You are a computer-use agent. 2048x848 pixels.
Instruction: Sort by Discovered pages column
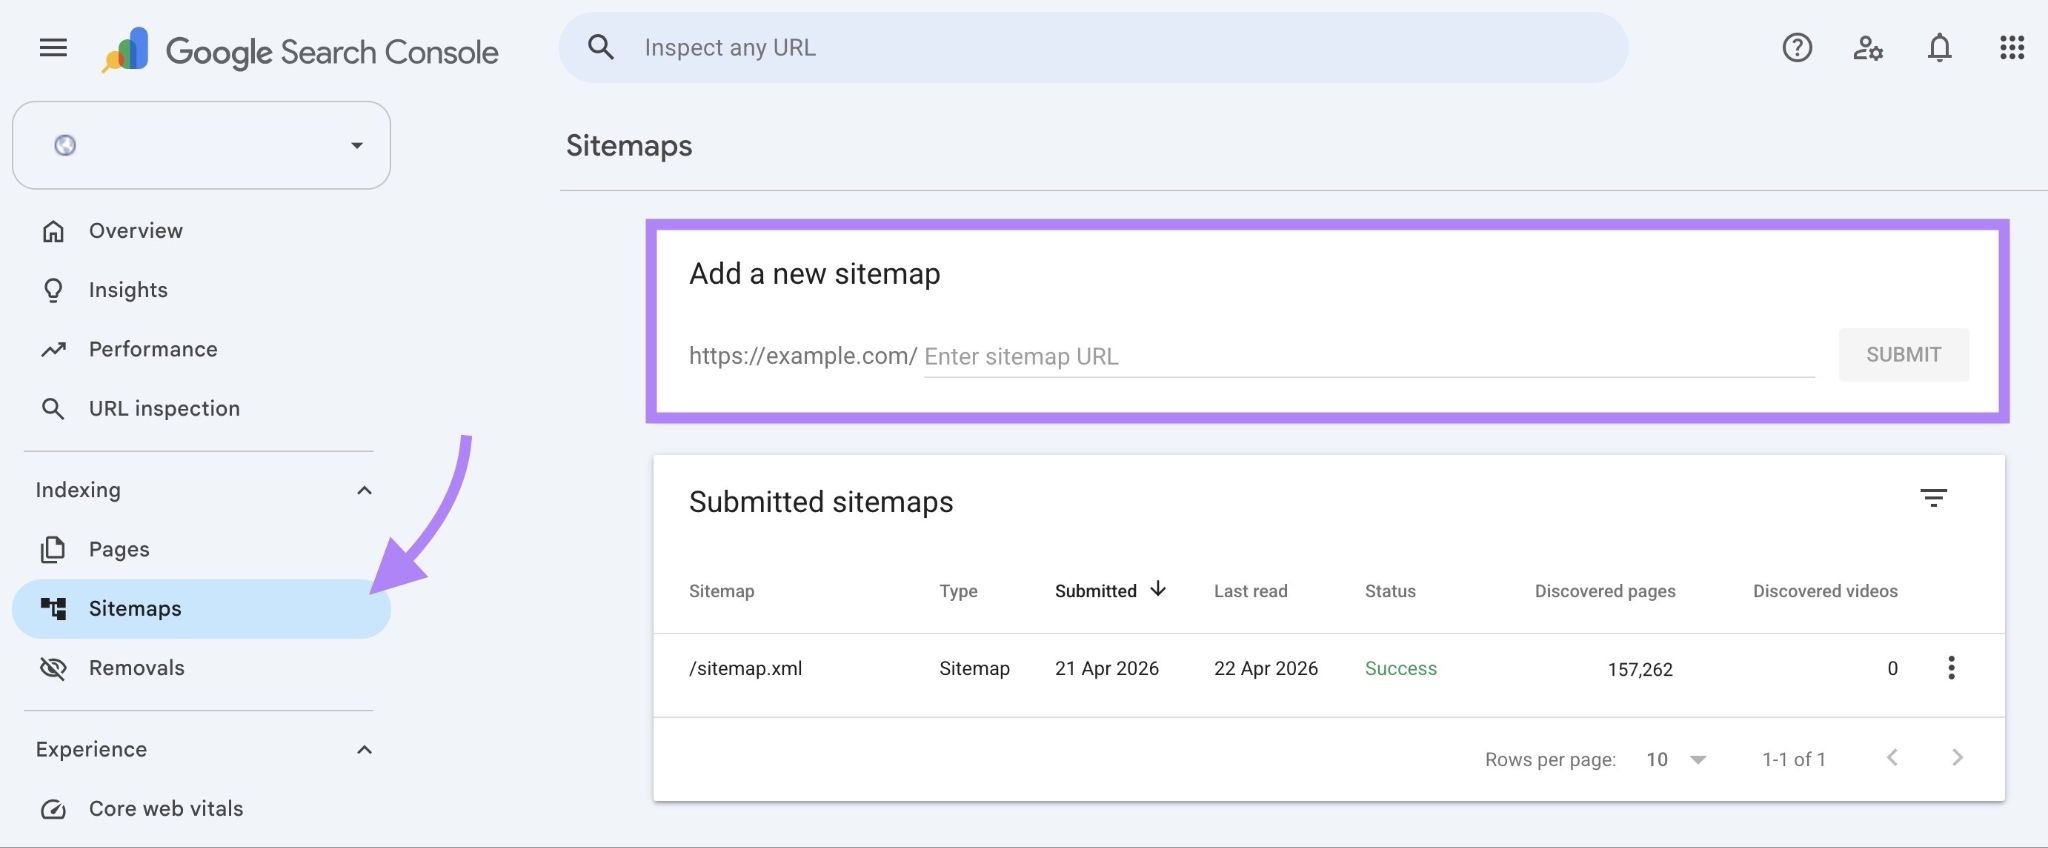tap(1605, 591)
